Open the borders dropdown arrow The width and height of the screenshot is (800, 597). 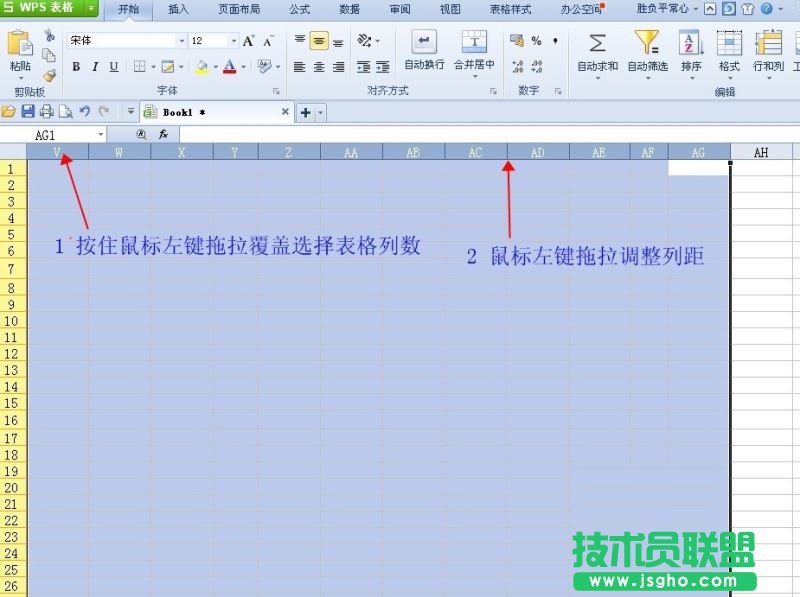pos(153,67)
